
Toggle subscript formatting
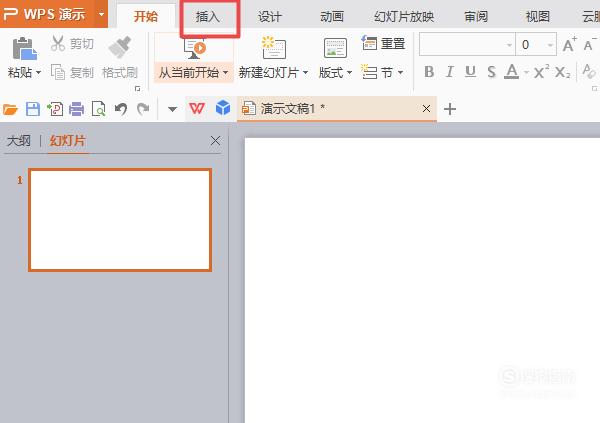(562, 72)
